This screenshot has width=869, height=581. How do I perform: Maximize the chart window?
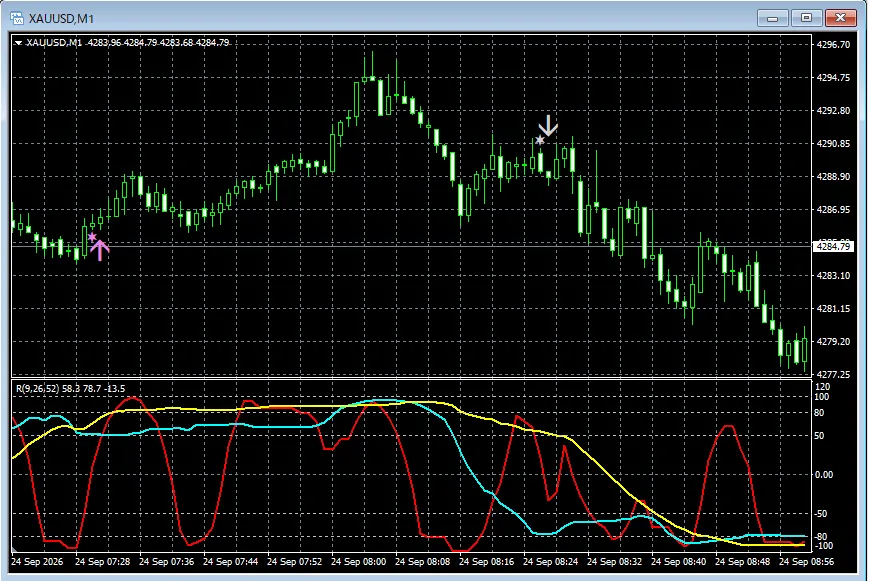point(806,18)
